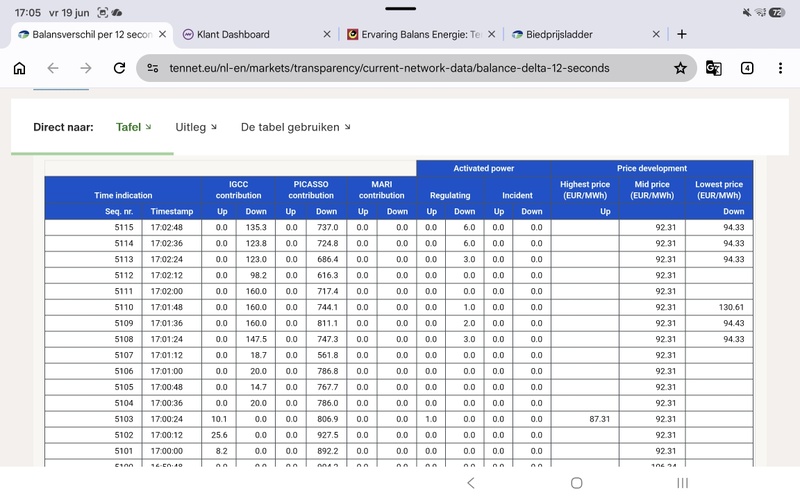Tap the status bar date vr 19 jun
This screenshot has width=800, height=500.
point(69,13)
